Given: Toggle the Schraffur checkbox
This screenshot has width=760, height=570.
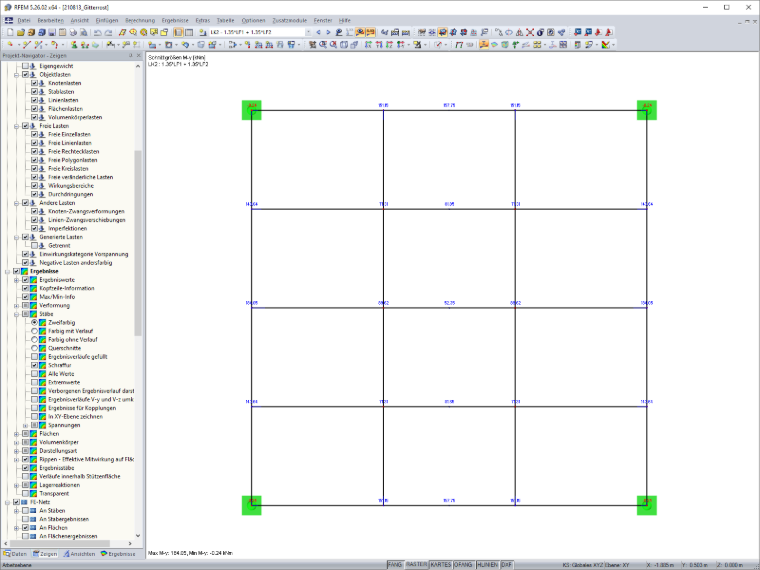Looking at the screenshot, I should [x=34, y=365].
